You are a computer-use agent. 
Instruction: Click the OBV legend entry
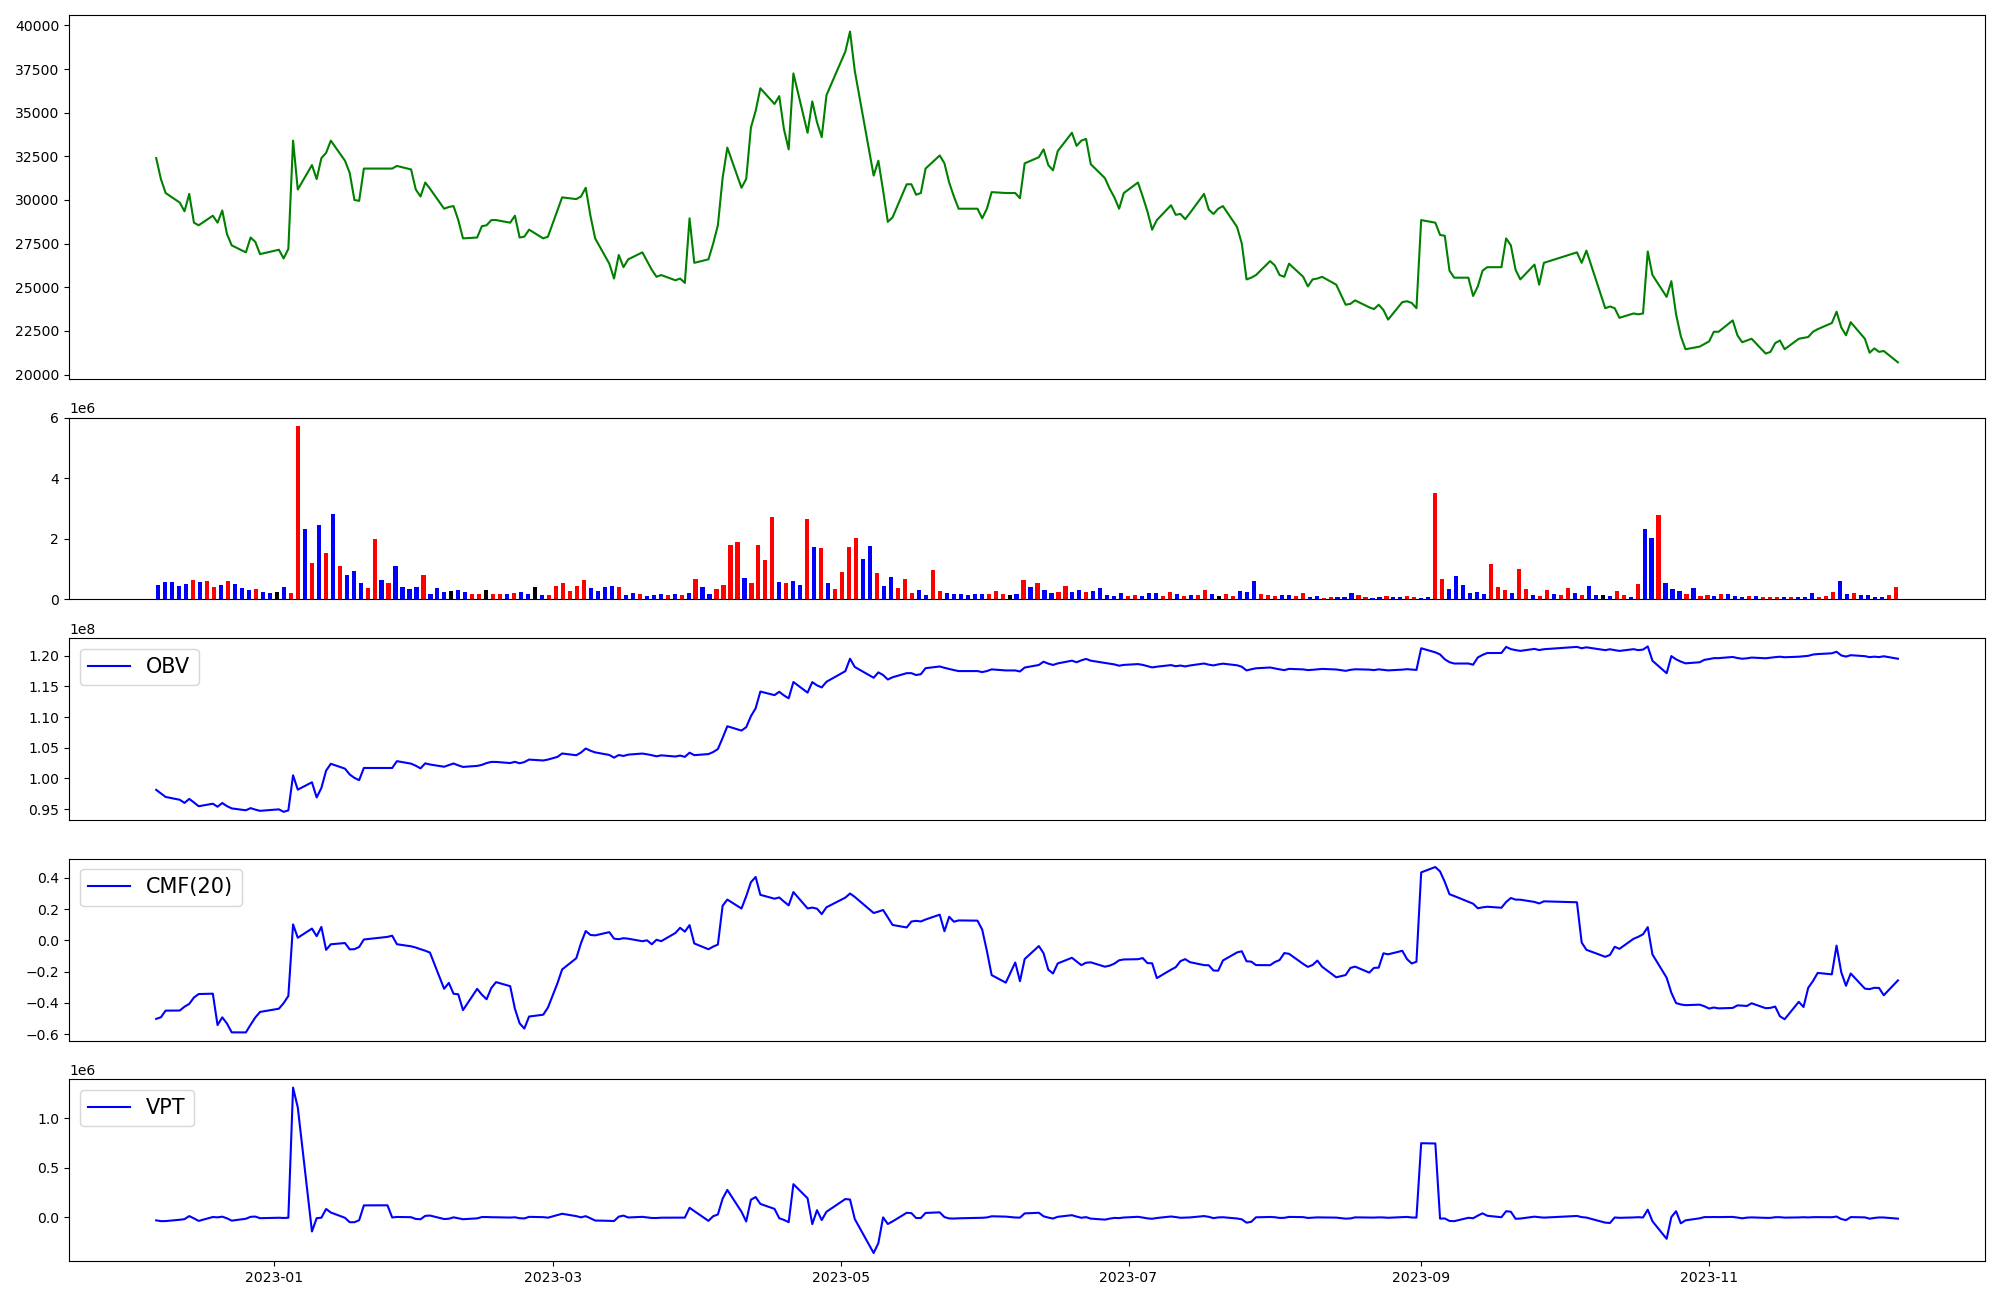[165, 667]
